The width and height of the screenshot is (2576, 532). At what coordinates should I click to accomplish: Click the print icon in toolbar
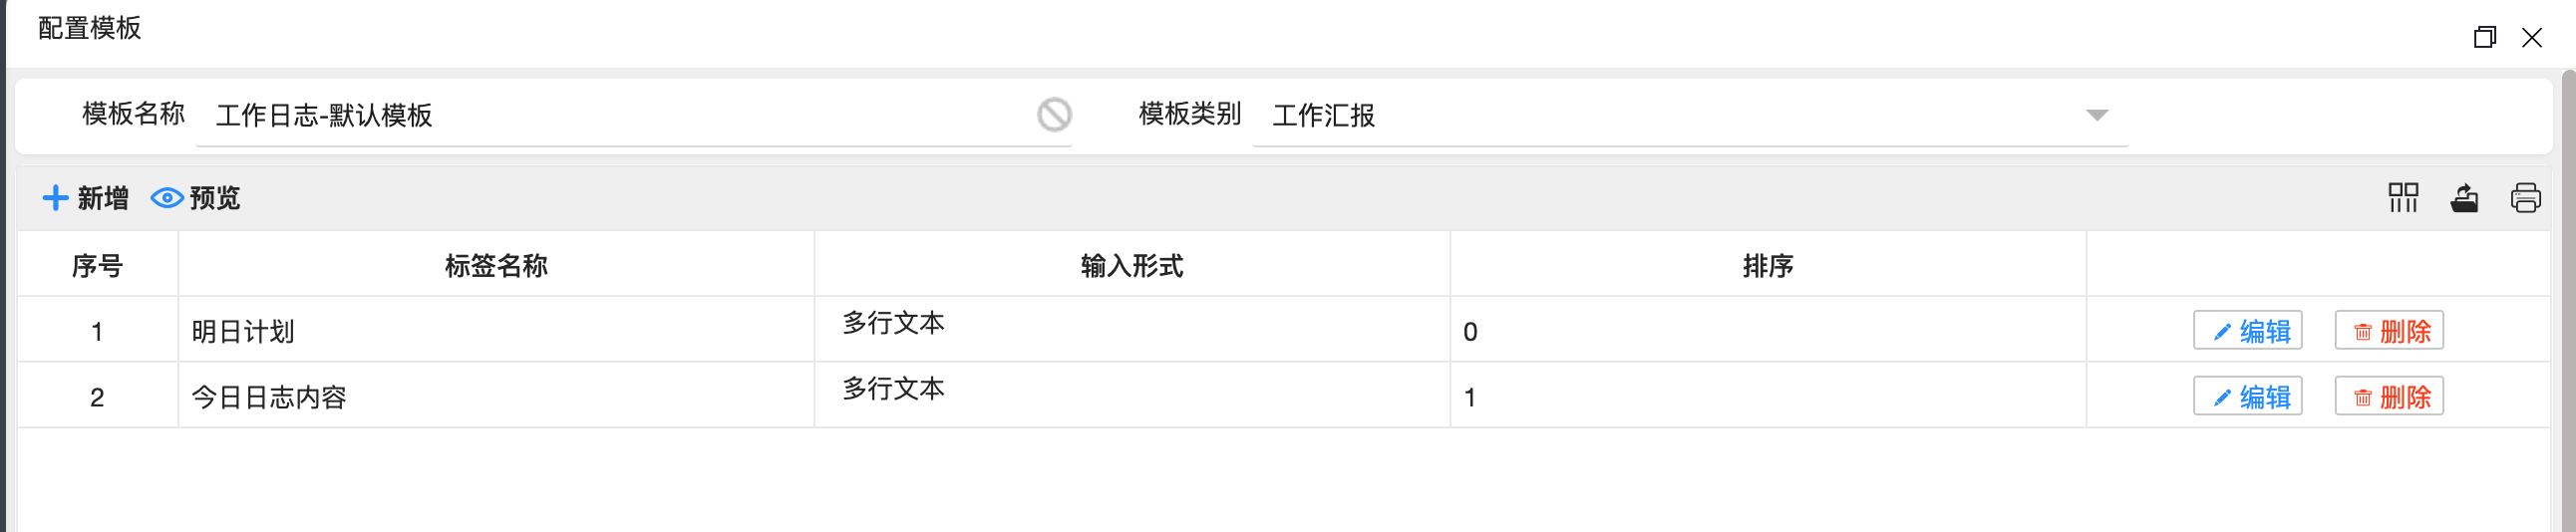(x=2525, y=198)
